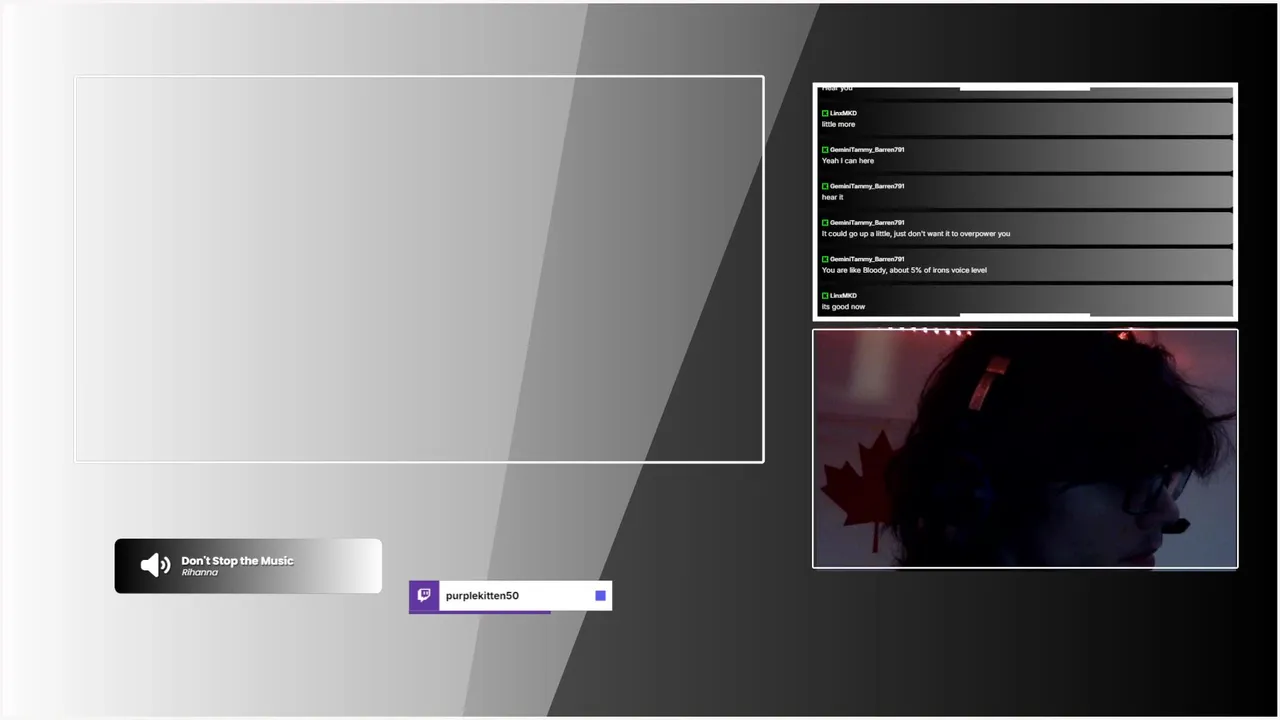
Task: Click the green badge beside the "little more" message
Action: [825, 113]
